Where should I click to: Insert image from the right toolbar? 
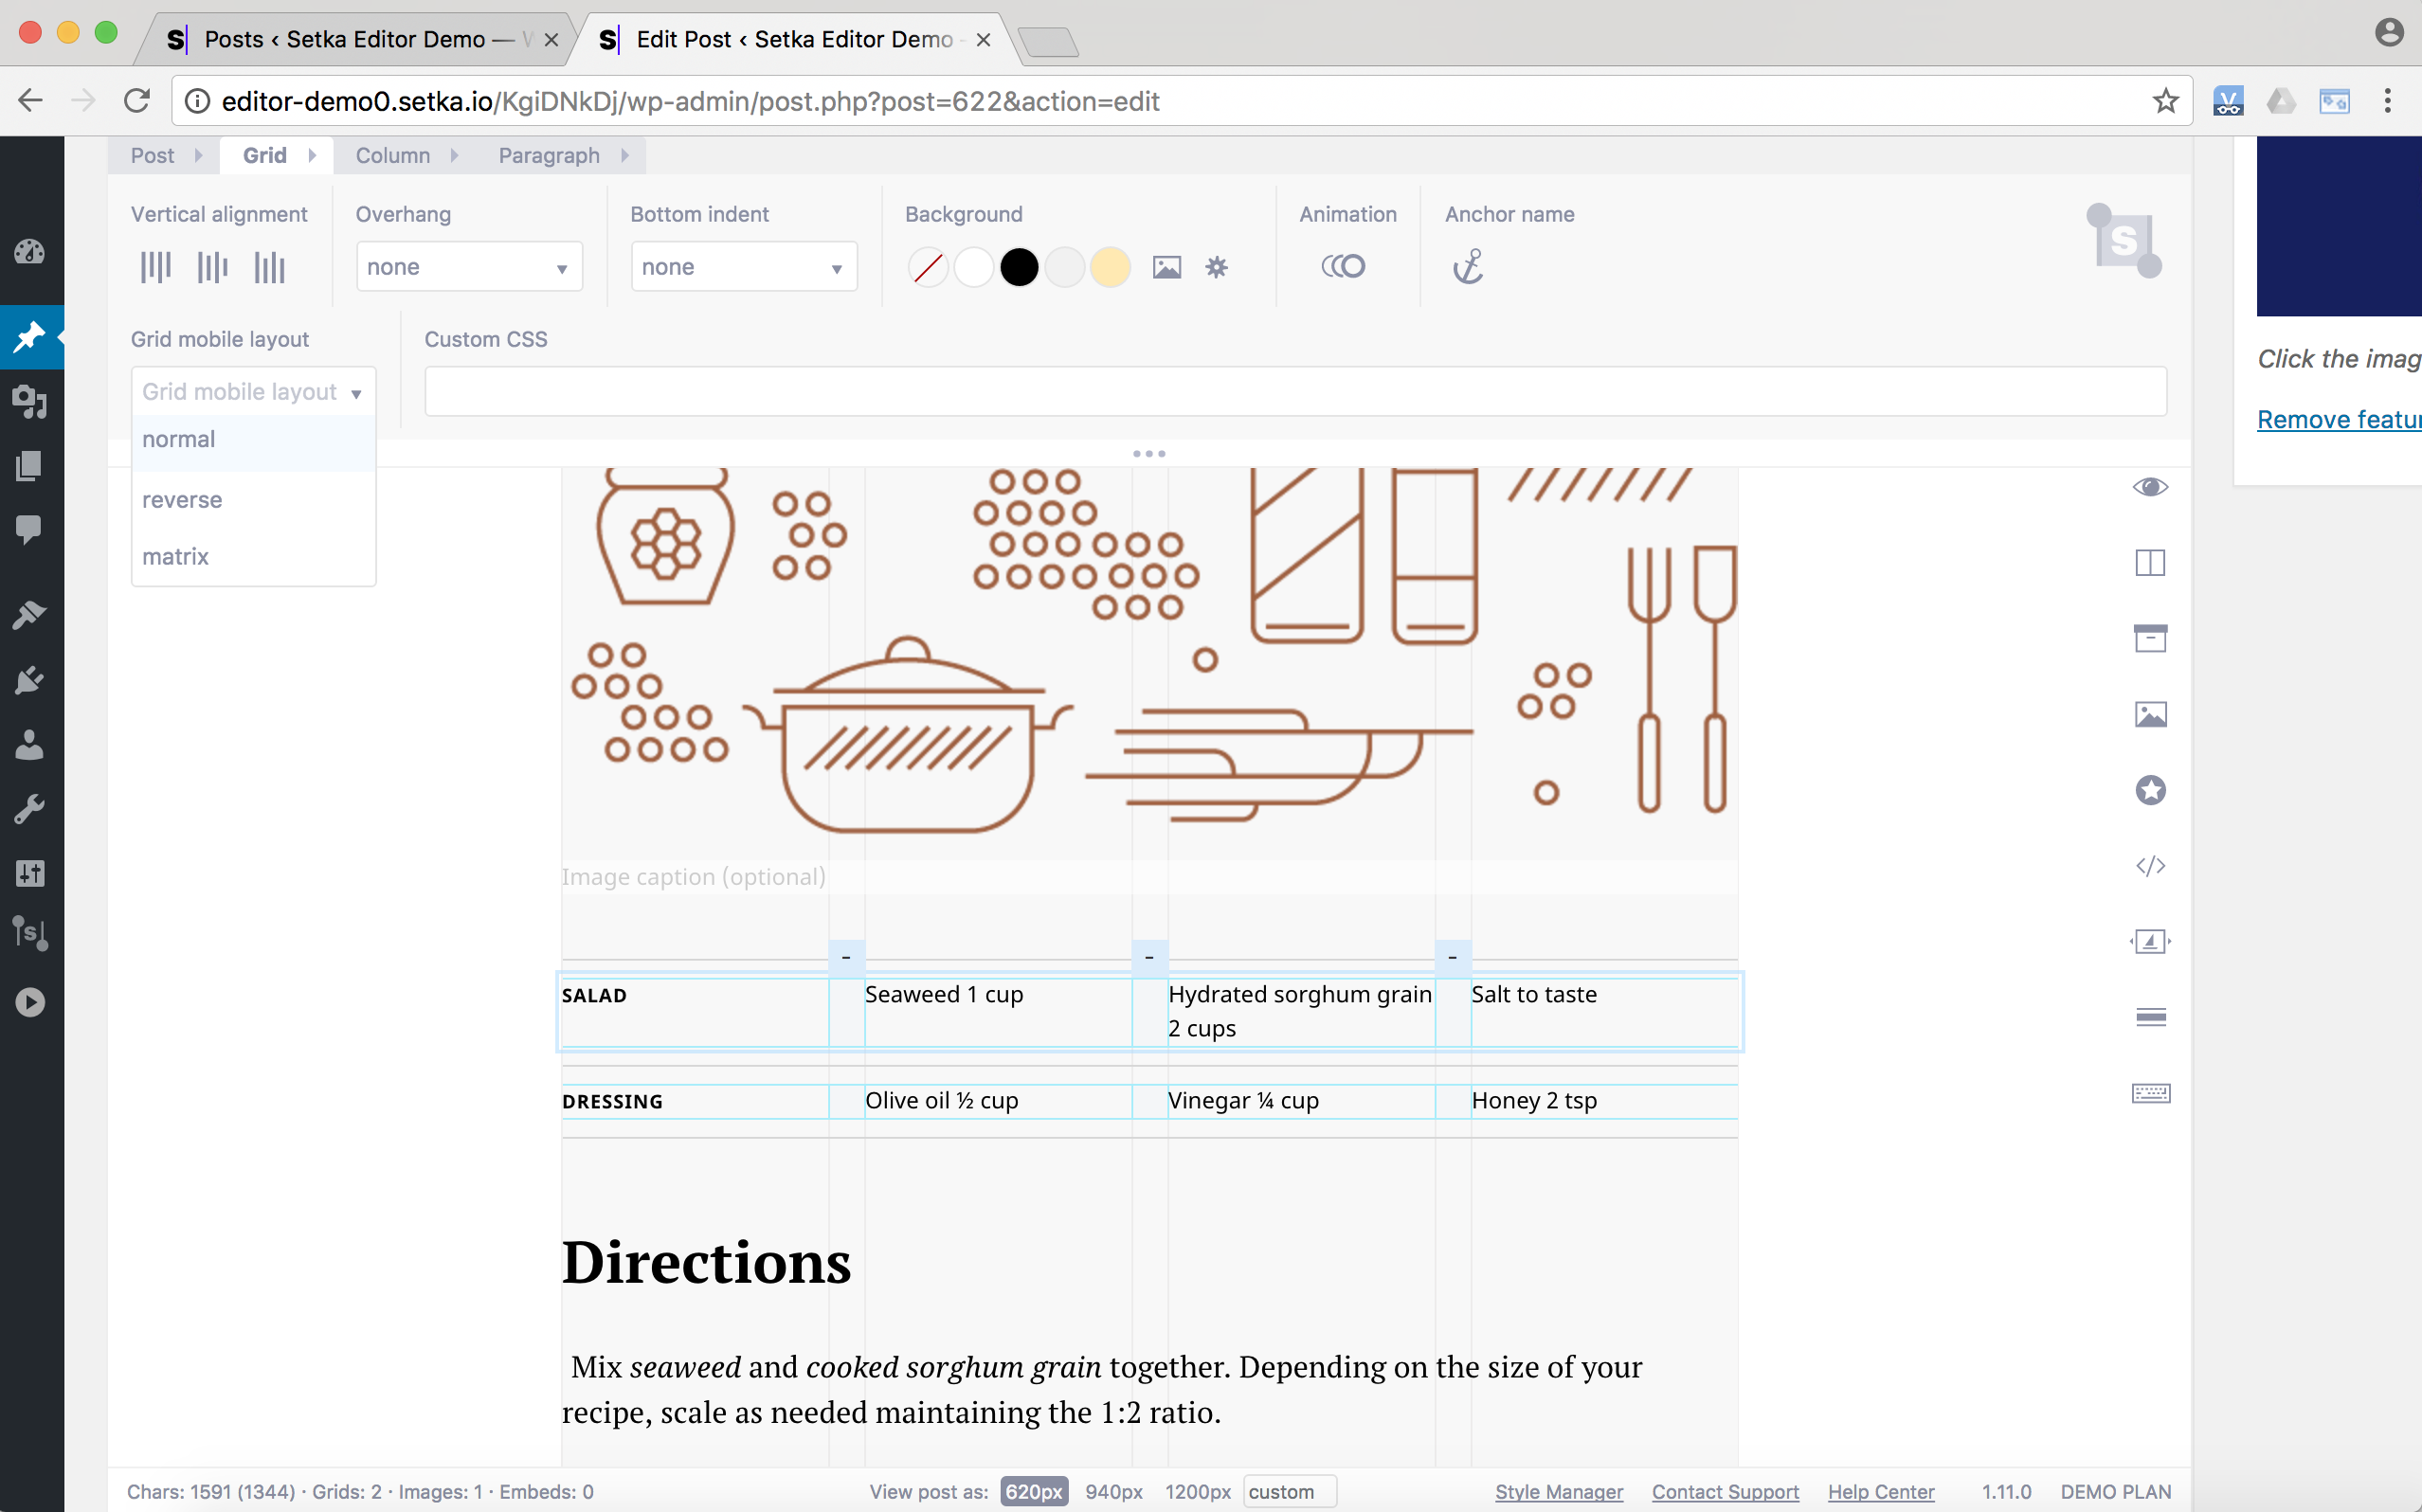pyautogui.click(x=2150, y=714)
